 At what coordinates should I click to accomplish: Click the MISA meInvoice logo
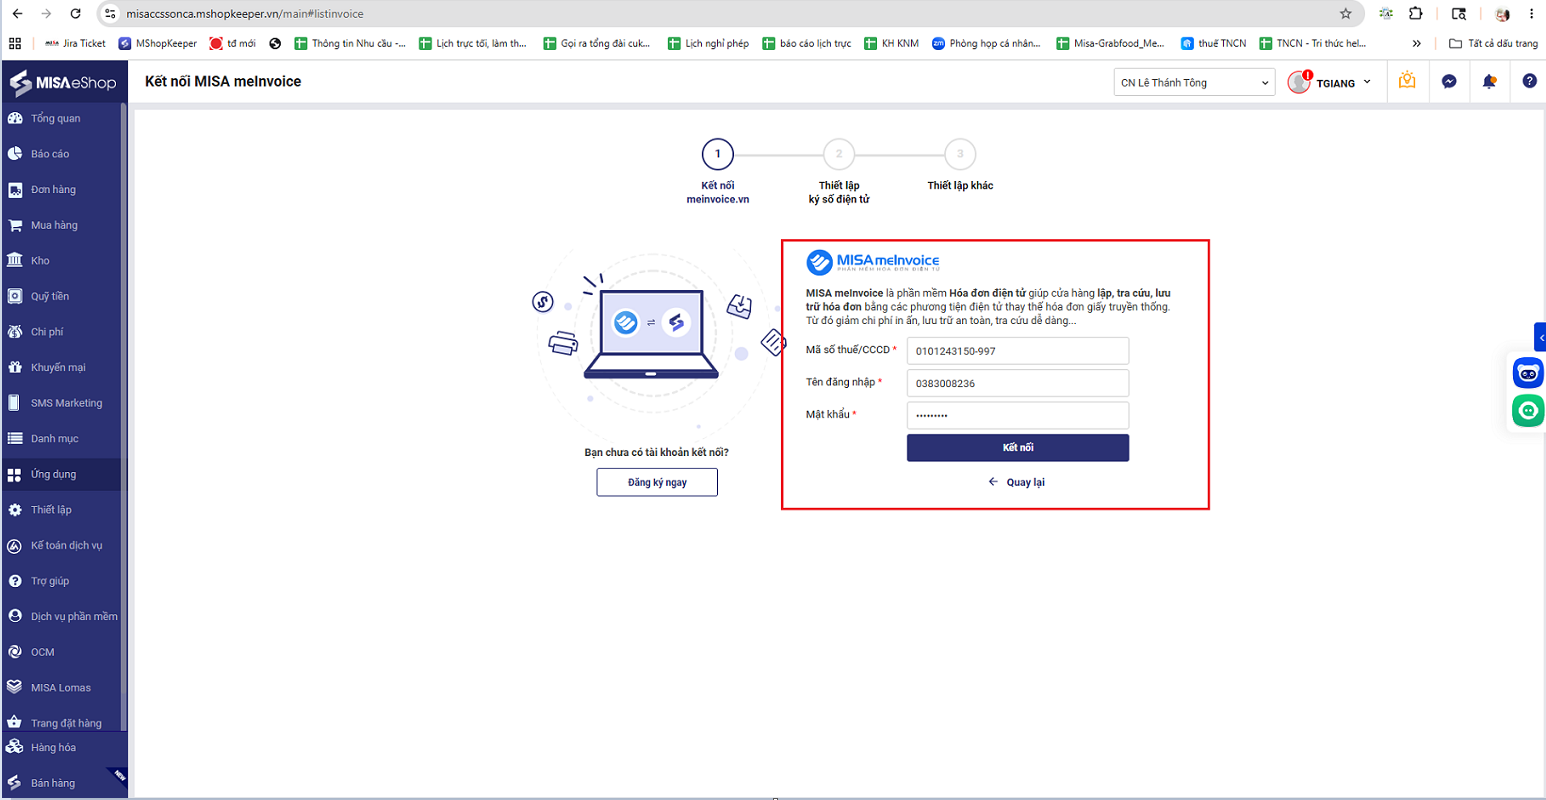pyautogui.click(x=873, y=262)
